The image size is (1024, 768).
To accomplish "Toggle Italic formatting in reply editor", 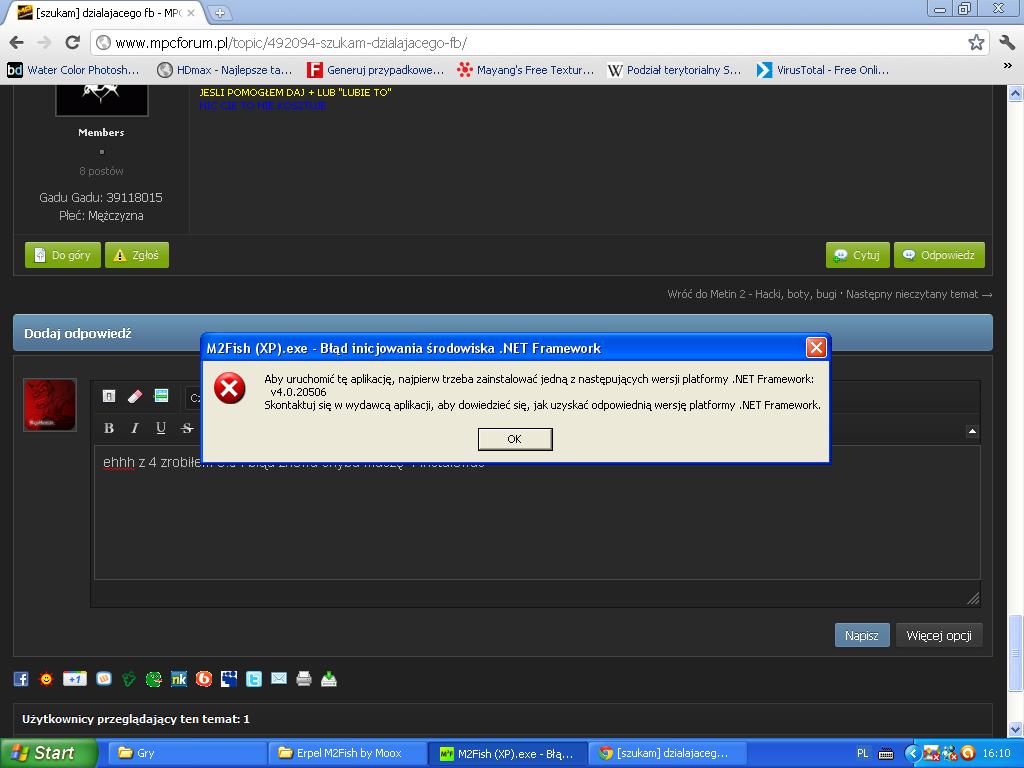I will 135,428.
